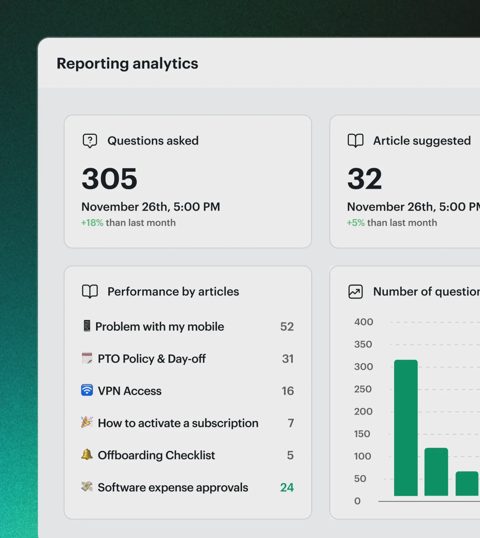Click the Article suggested card title
480x538 pixels.
tap(422, 141)
